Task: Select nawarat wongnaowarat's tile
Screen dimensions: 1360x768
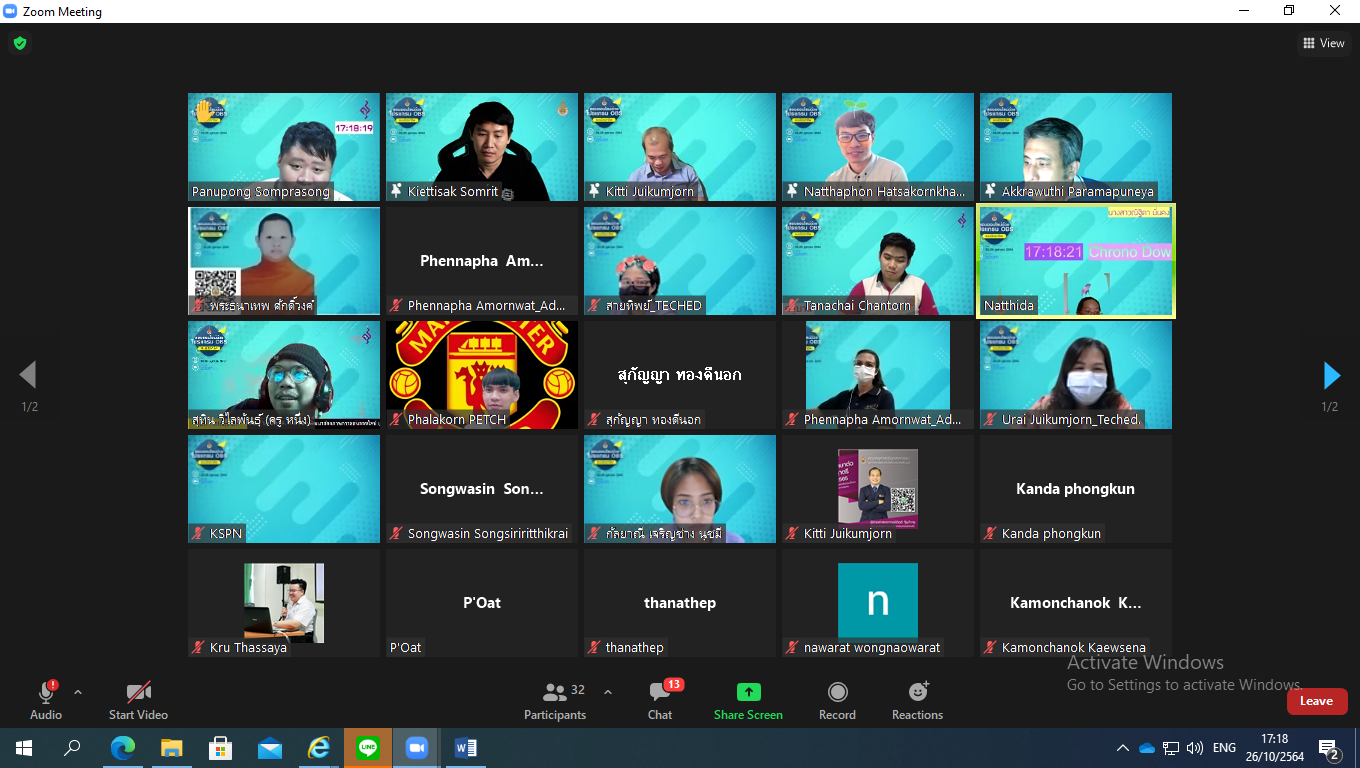Action: click(878, 603)
